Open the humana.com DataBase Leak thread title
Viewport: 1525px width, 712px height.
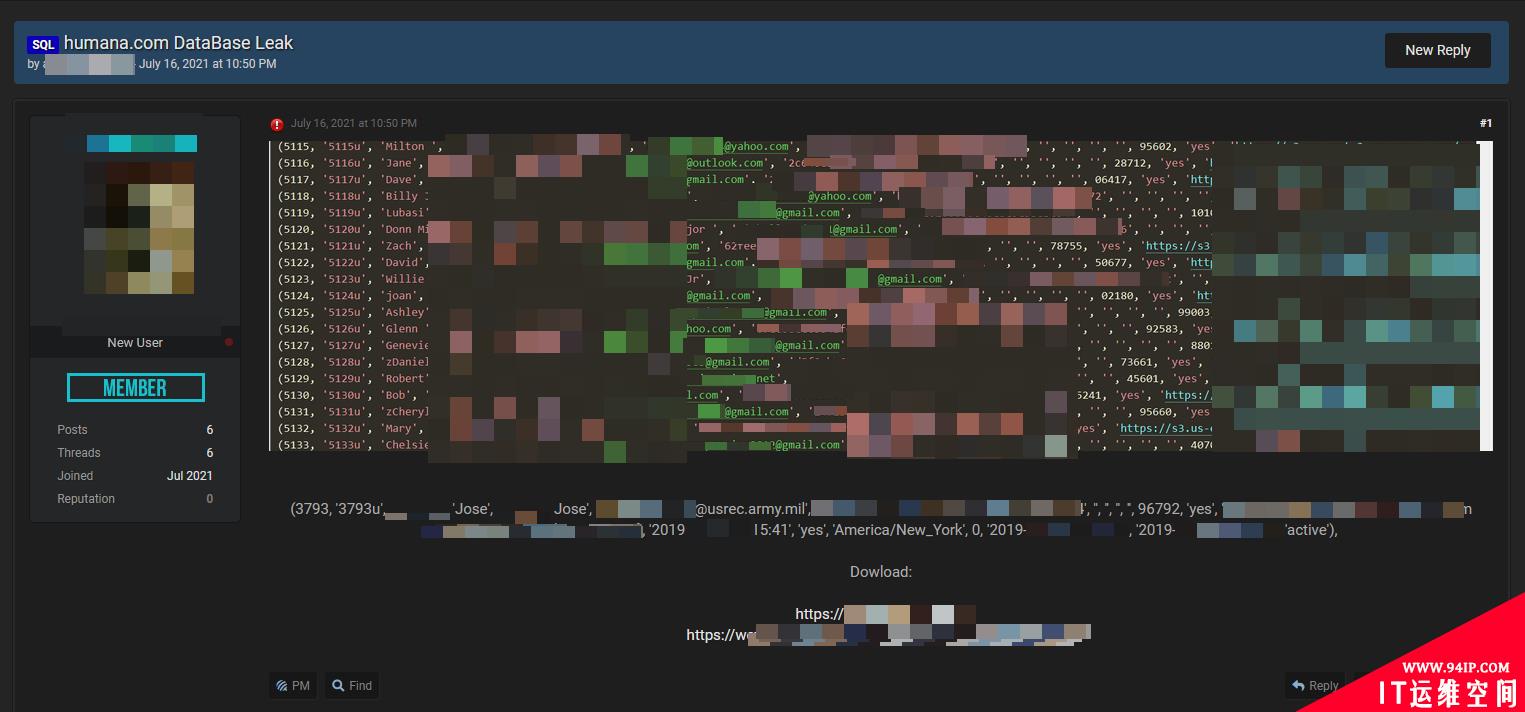[x=178, y=43]
